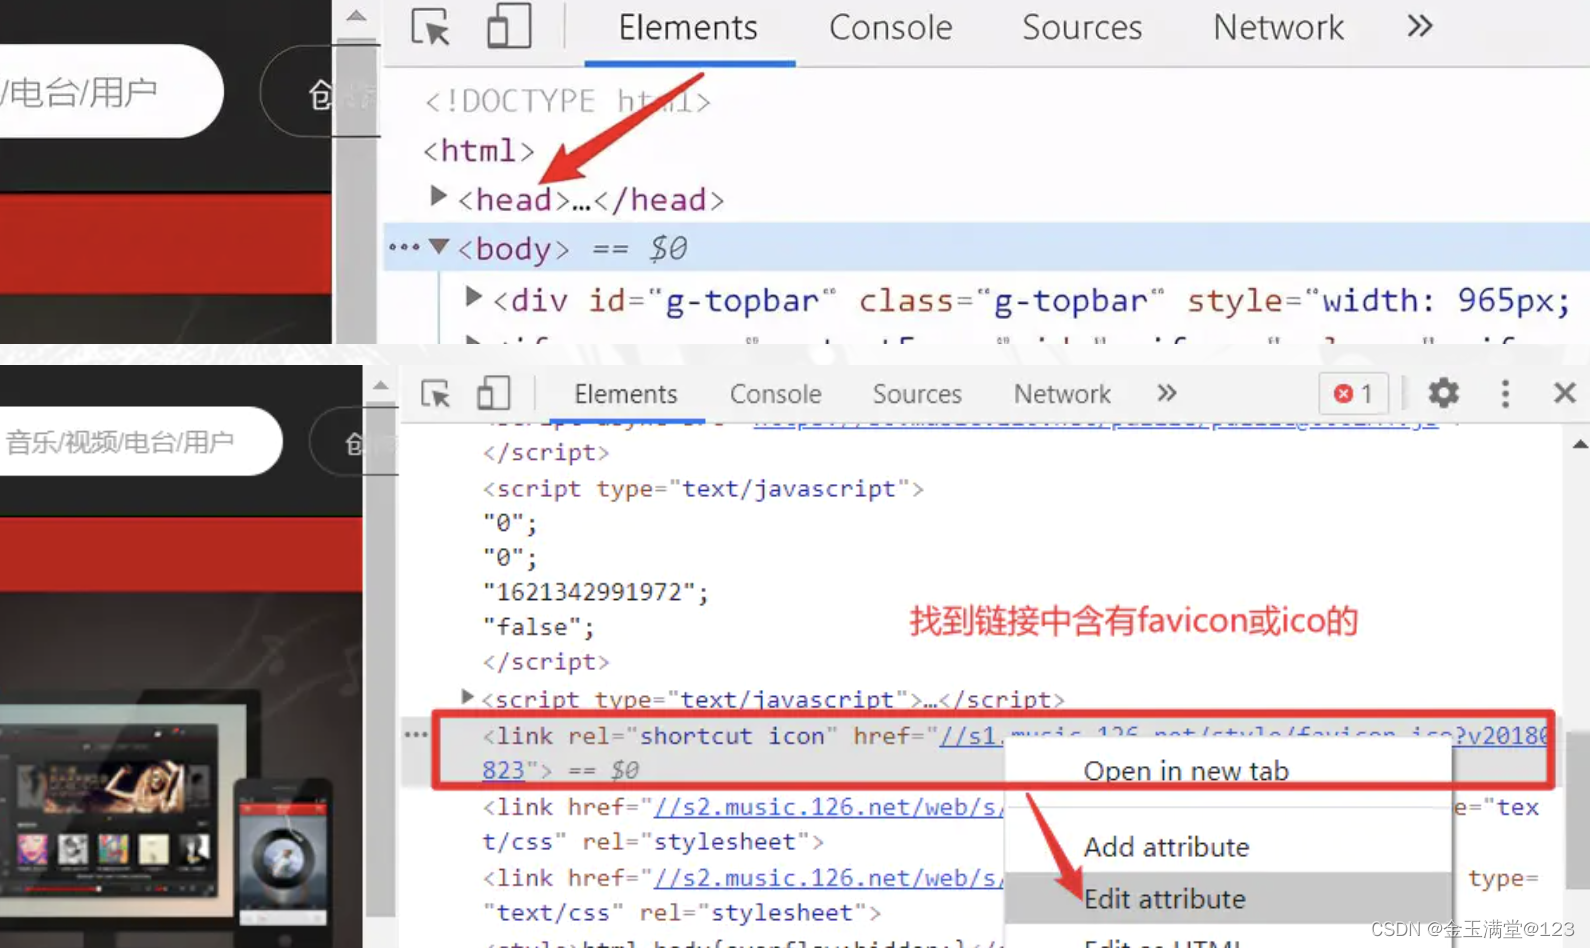Choose Open in new tab from context menu
The image size is (1590, 948).
[1186, 771]
